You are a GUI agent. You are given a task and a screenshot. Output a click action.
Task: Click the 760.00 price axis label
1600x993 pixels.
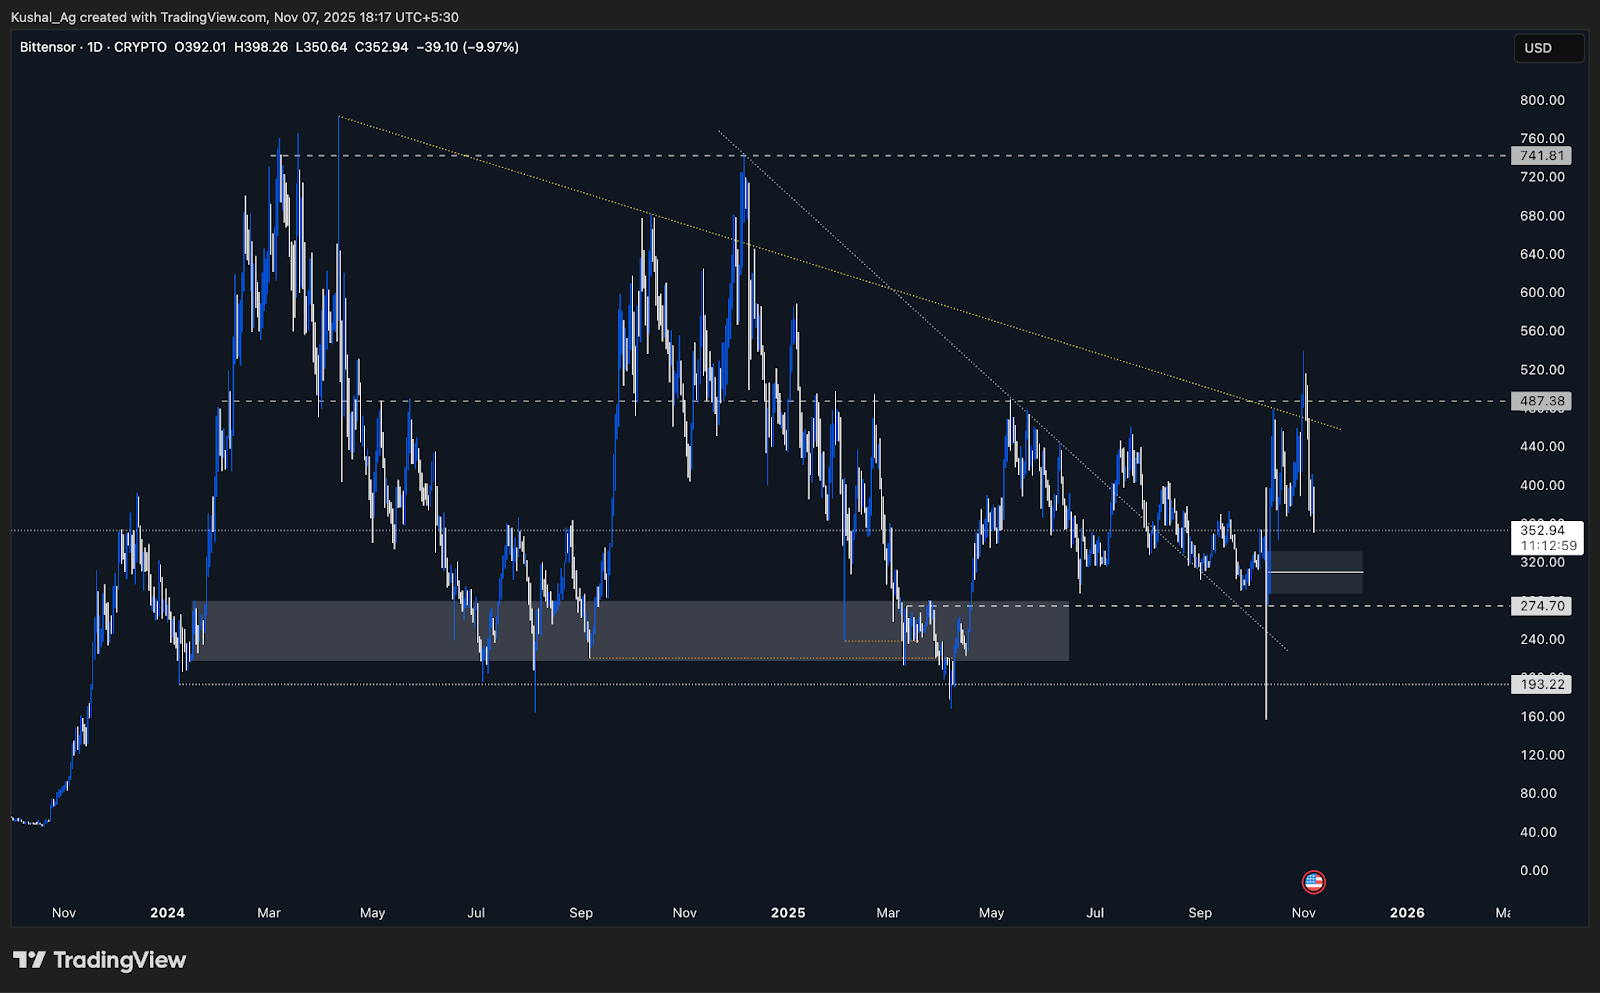(x=1542, y=138)
